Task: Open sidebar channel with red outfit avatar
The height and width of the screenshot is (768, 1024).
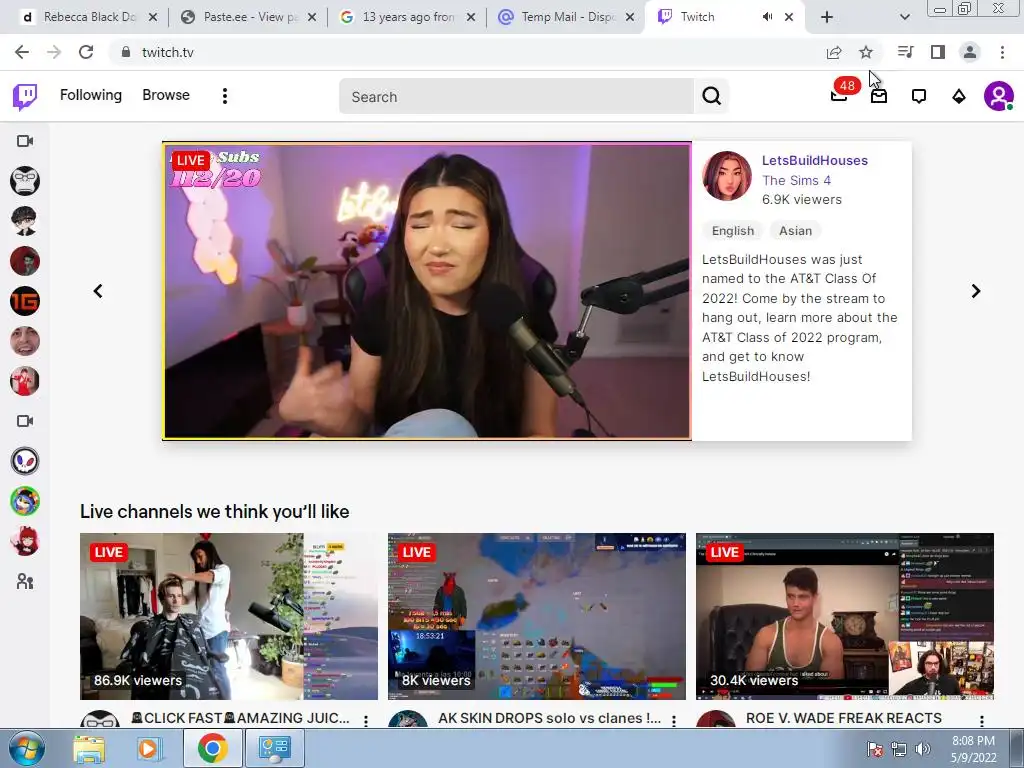Action: click(x=25, y=381)
